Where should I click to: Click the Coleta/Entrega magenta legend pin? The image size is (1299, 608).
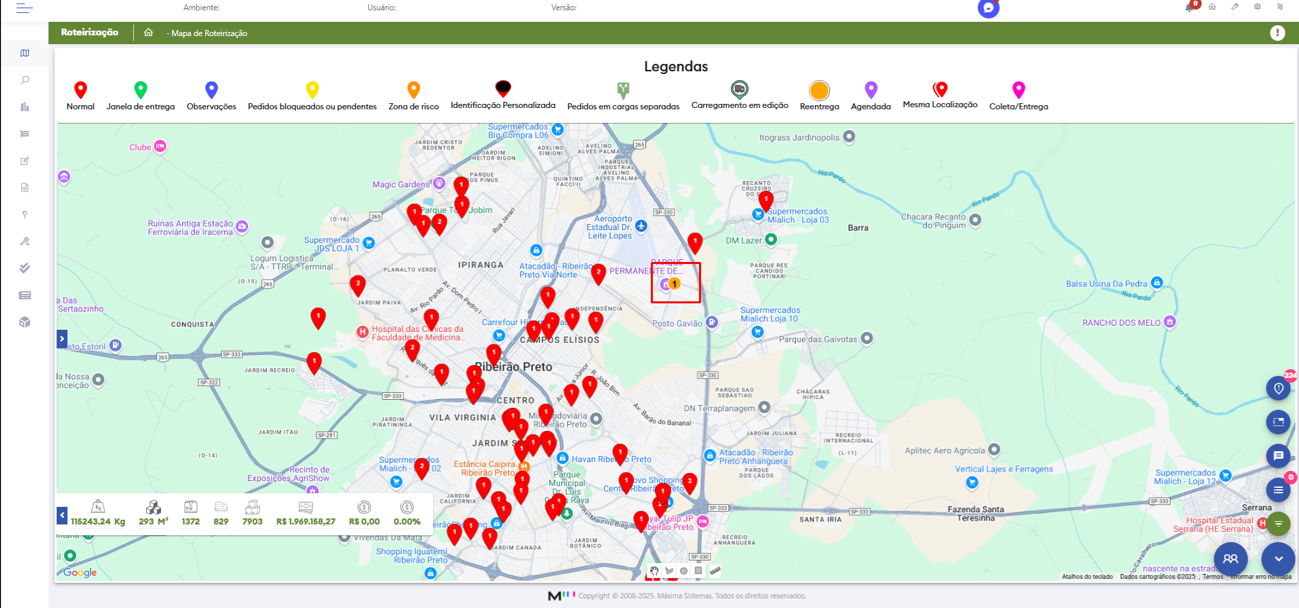[1018, 90]
